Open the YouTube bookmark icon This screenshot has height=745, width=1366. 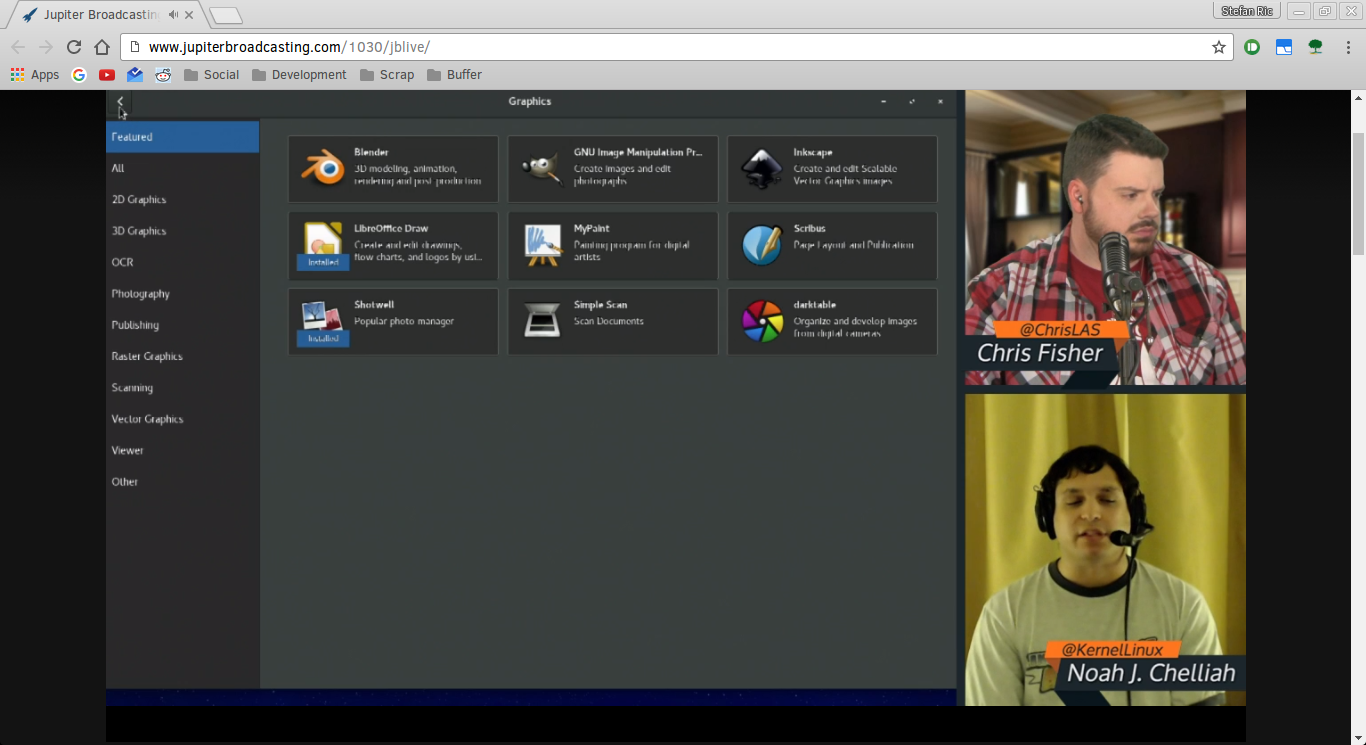[x=107, y=75]
